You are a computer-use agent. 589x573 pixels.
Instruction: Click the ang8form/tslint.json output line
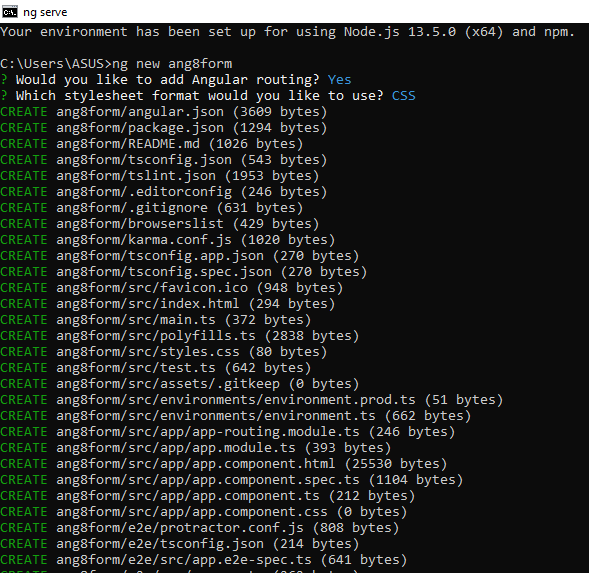(159, 175)
